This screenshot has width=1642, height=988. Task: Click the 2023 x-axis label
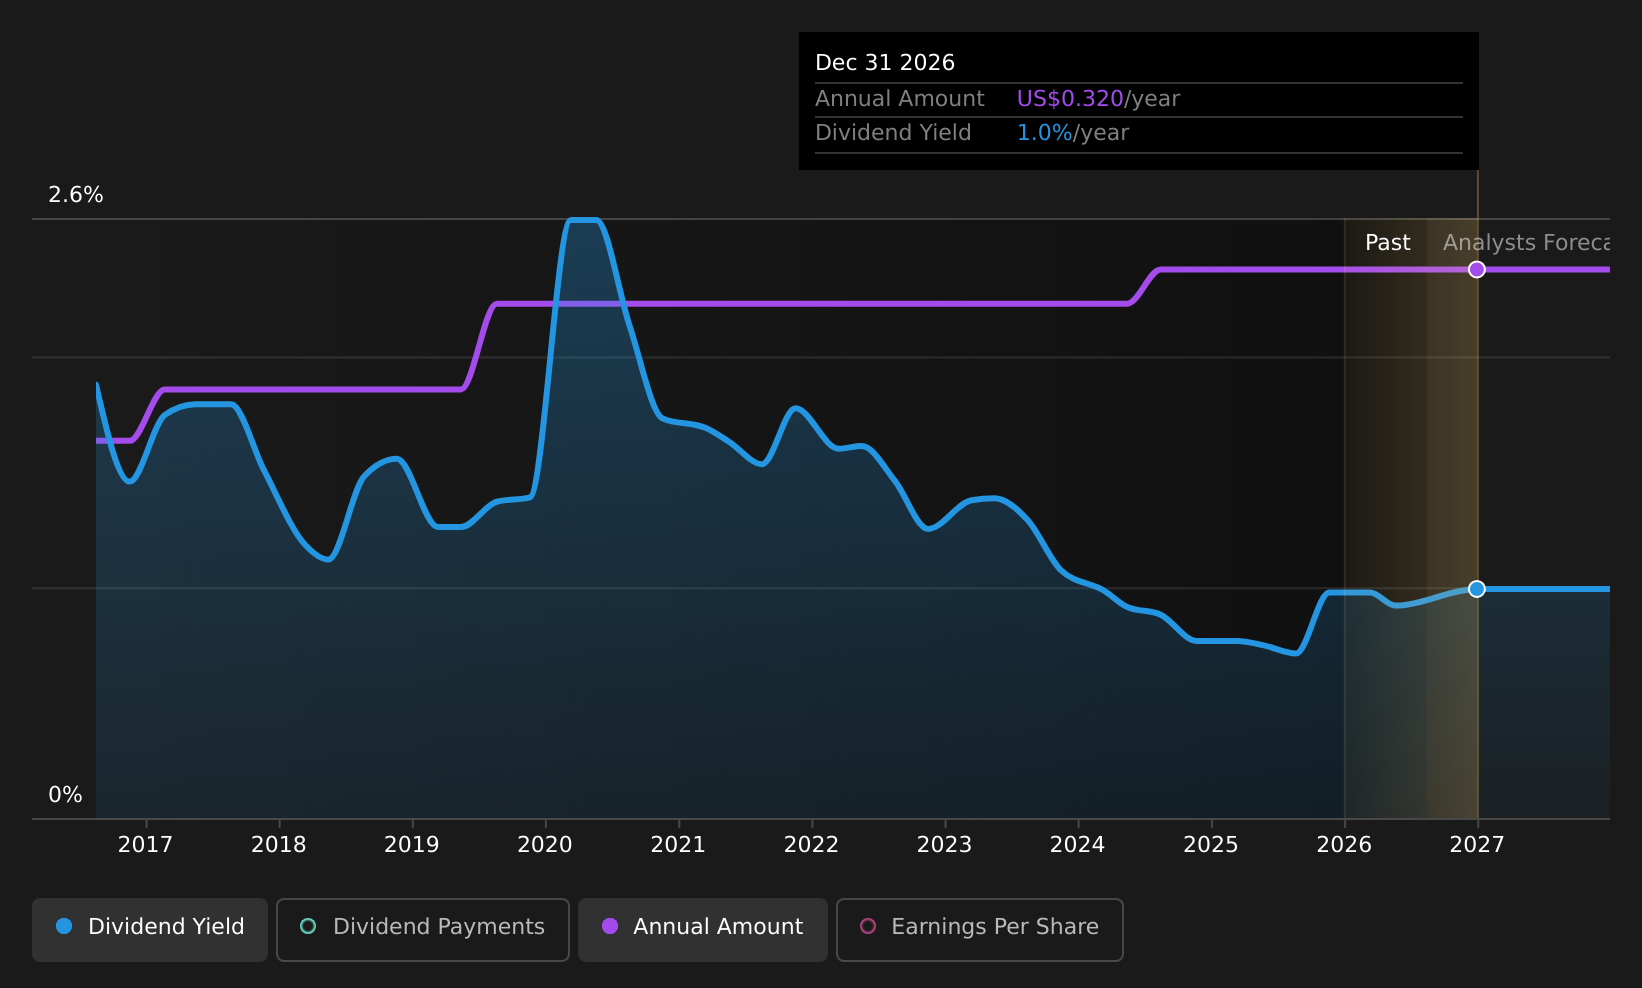945,845
